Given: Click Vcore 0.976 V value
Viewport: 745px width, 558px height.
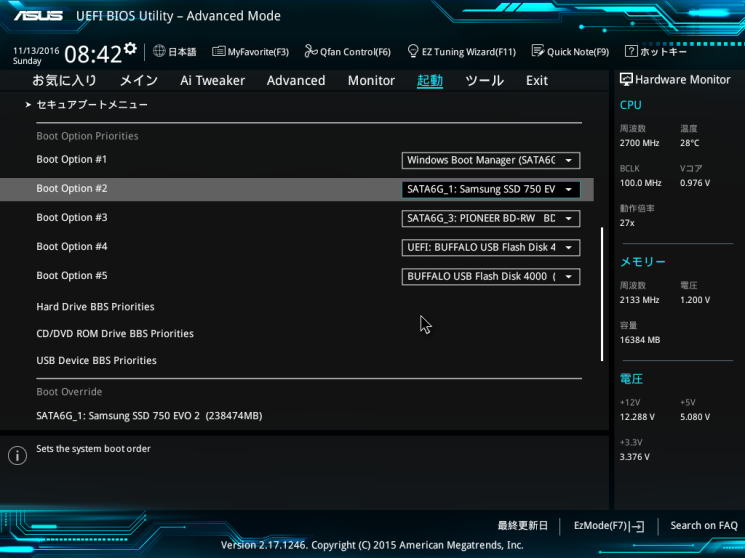Looking at the screenshot, I should (695, 183).
